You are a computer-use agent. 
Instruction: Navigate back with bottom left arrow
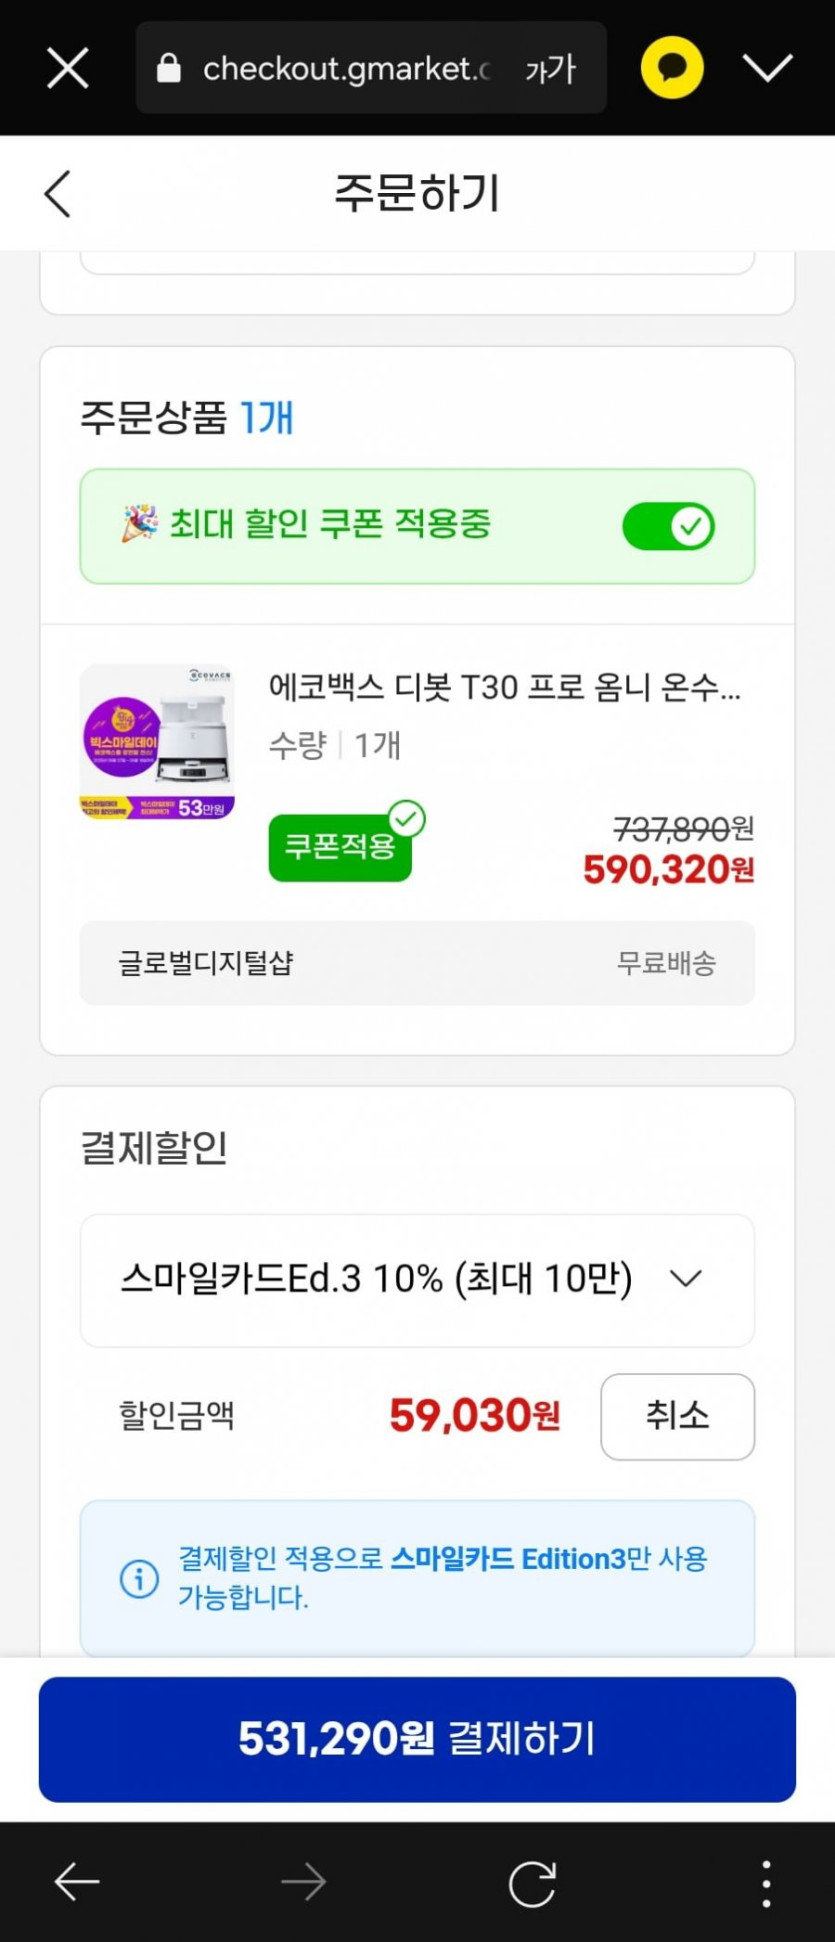(x=77, y=1883)
